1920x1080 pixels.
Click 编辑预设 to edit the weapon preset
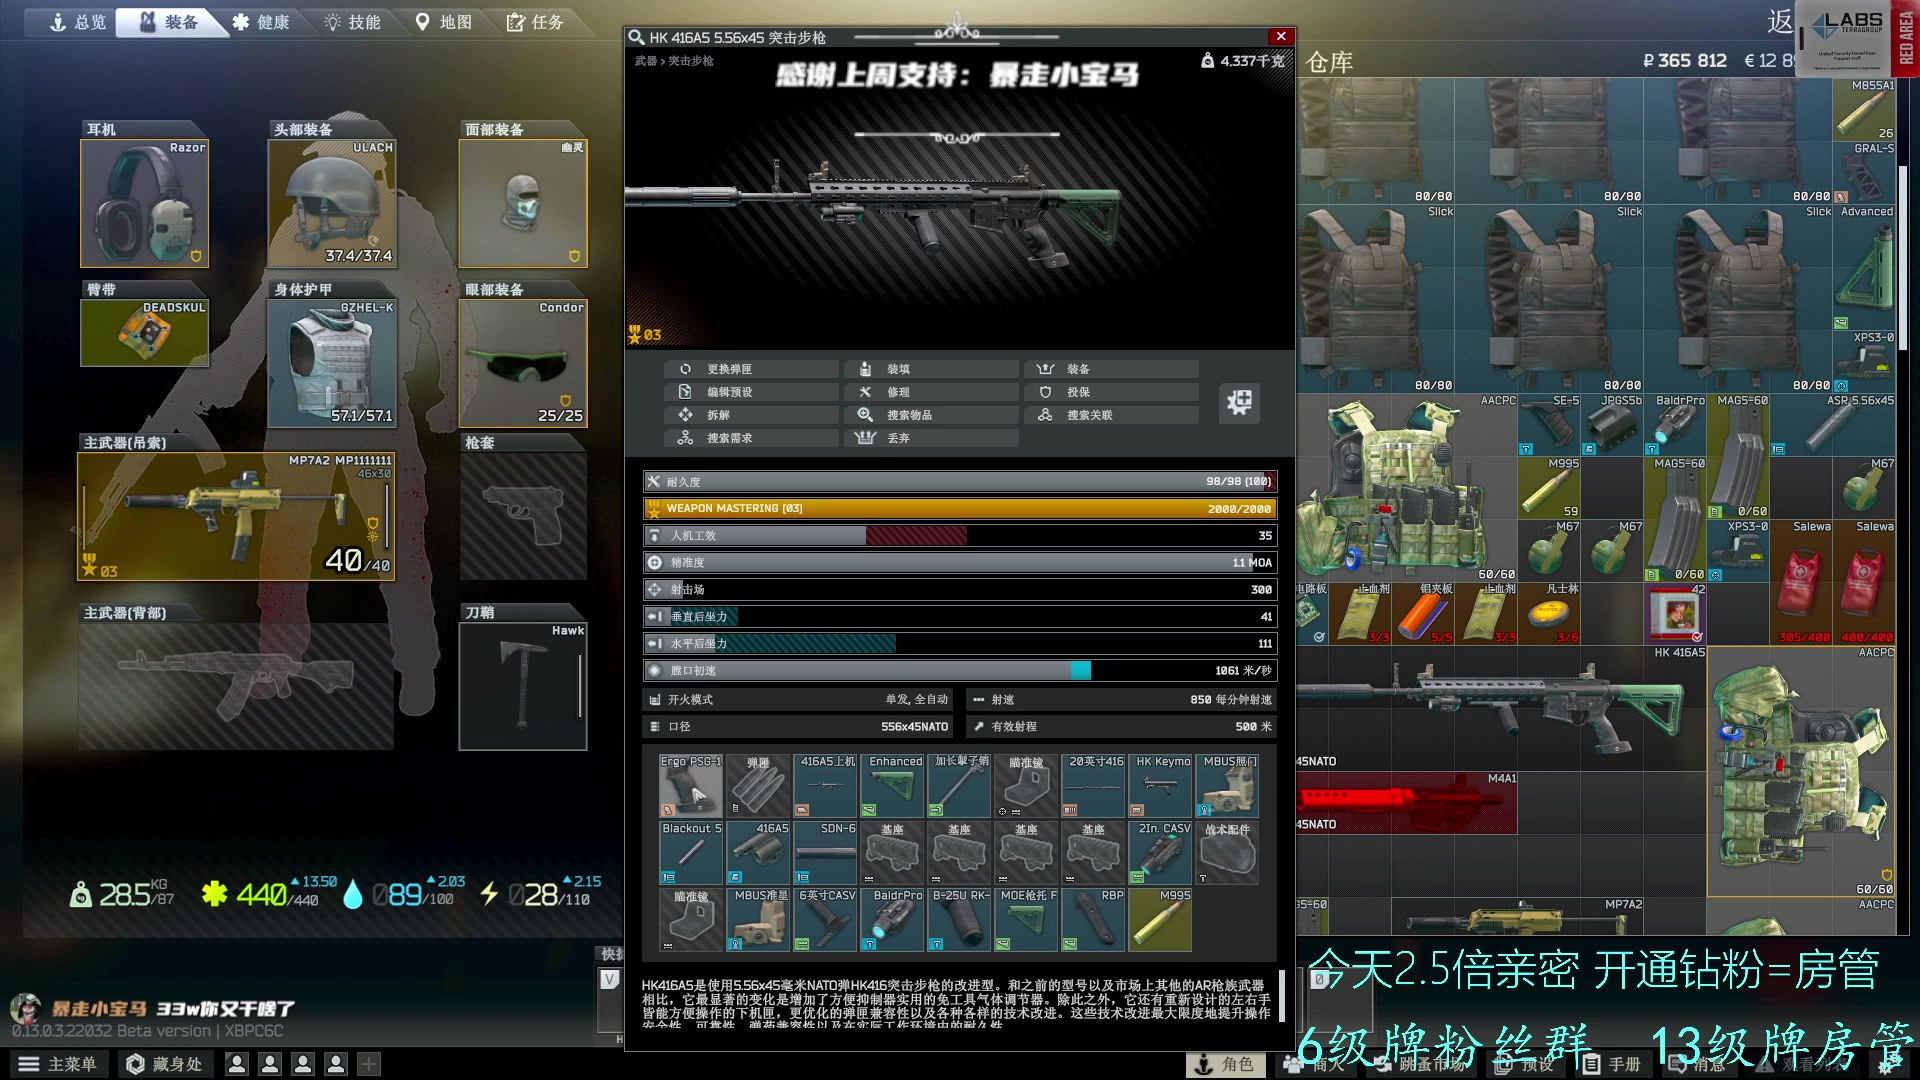tap(751, 392)
